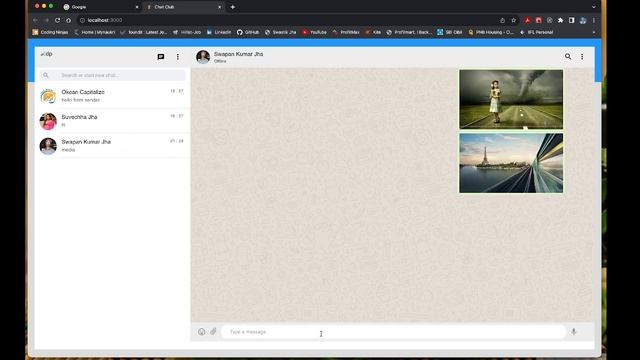640x360 pixels.
Task: Open the Swastik Jha bookmark
Action: pyautogui.click(x=281, y=32)
